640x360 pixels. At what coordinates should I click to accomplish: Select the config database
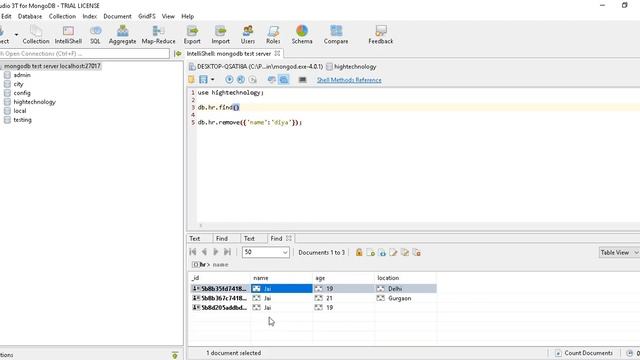(x=22, y=93)
